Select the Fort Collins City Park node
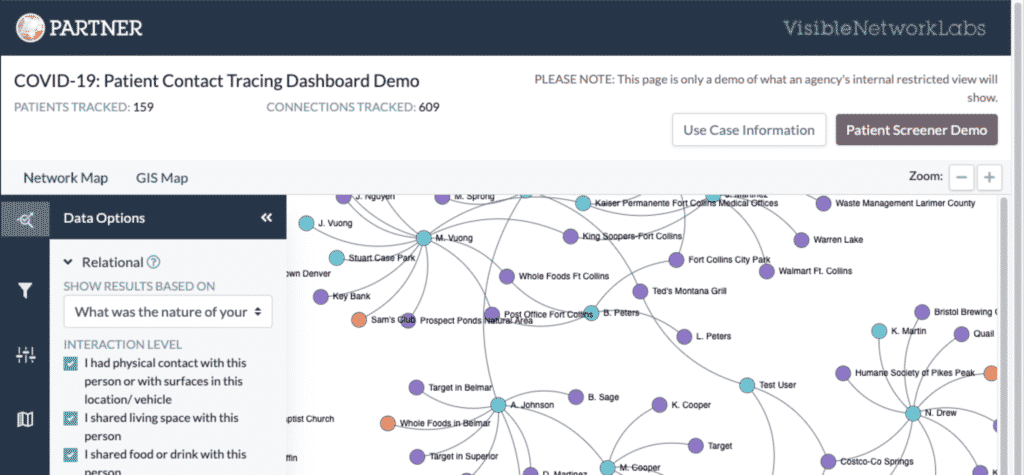 tap(677, 260)
